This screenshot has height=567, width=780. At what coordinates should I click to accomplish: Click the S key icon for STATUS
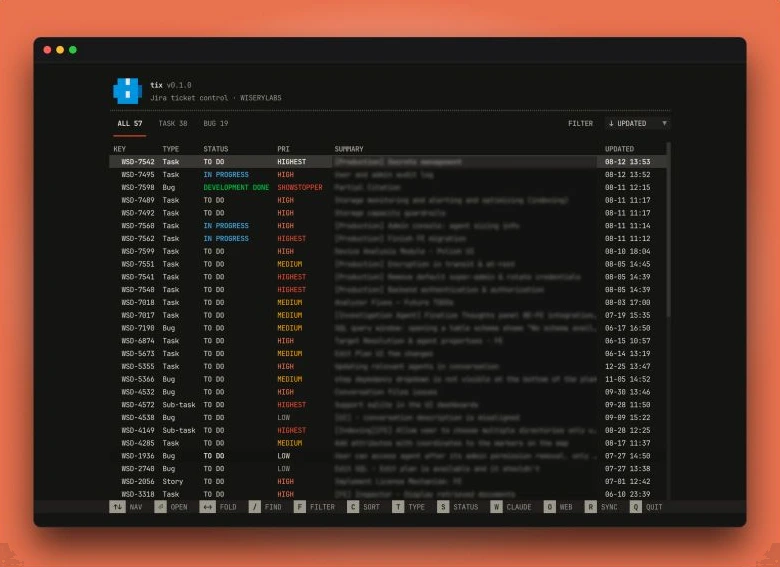(443, 507)
